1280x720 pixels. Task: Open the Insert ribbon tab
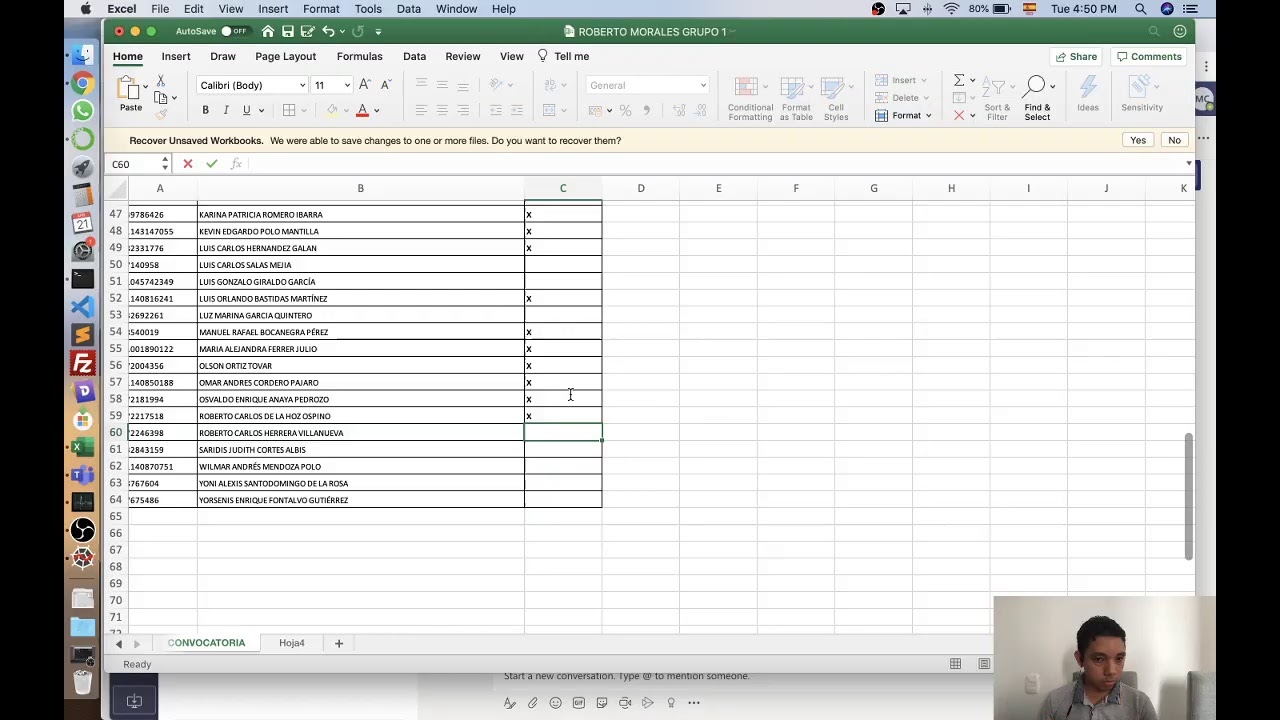click(x=176, y=56)
